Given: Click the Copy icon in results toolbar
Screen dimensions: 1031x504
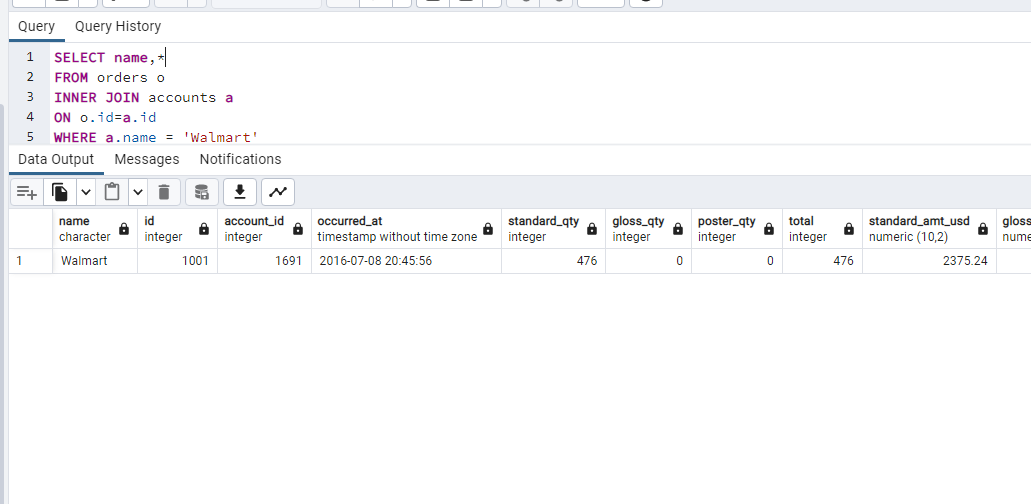Looking at the screenshot, I should pyautogui.click(x=60, y=192).
